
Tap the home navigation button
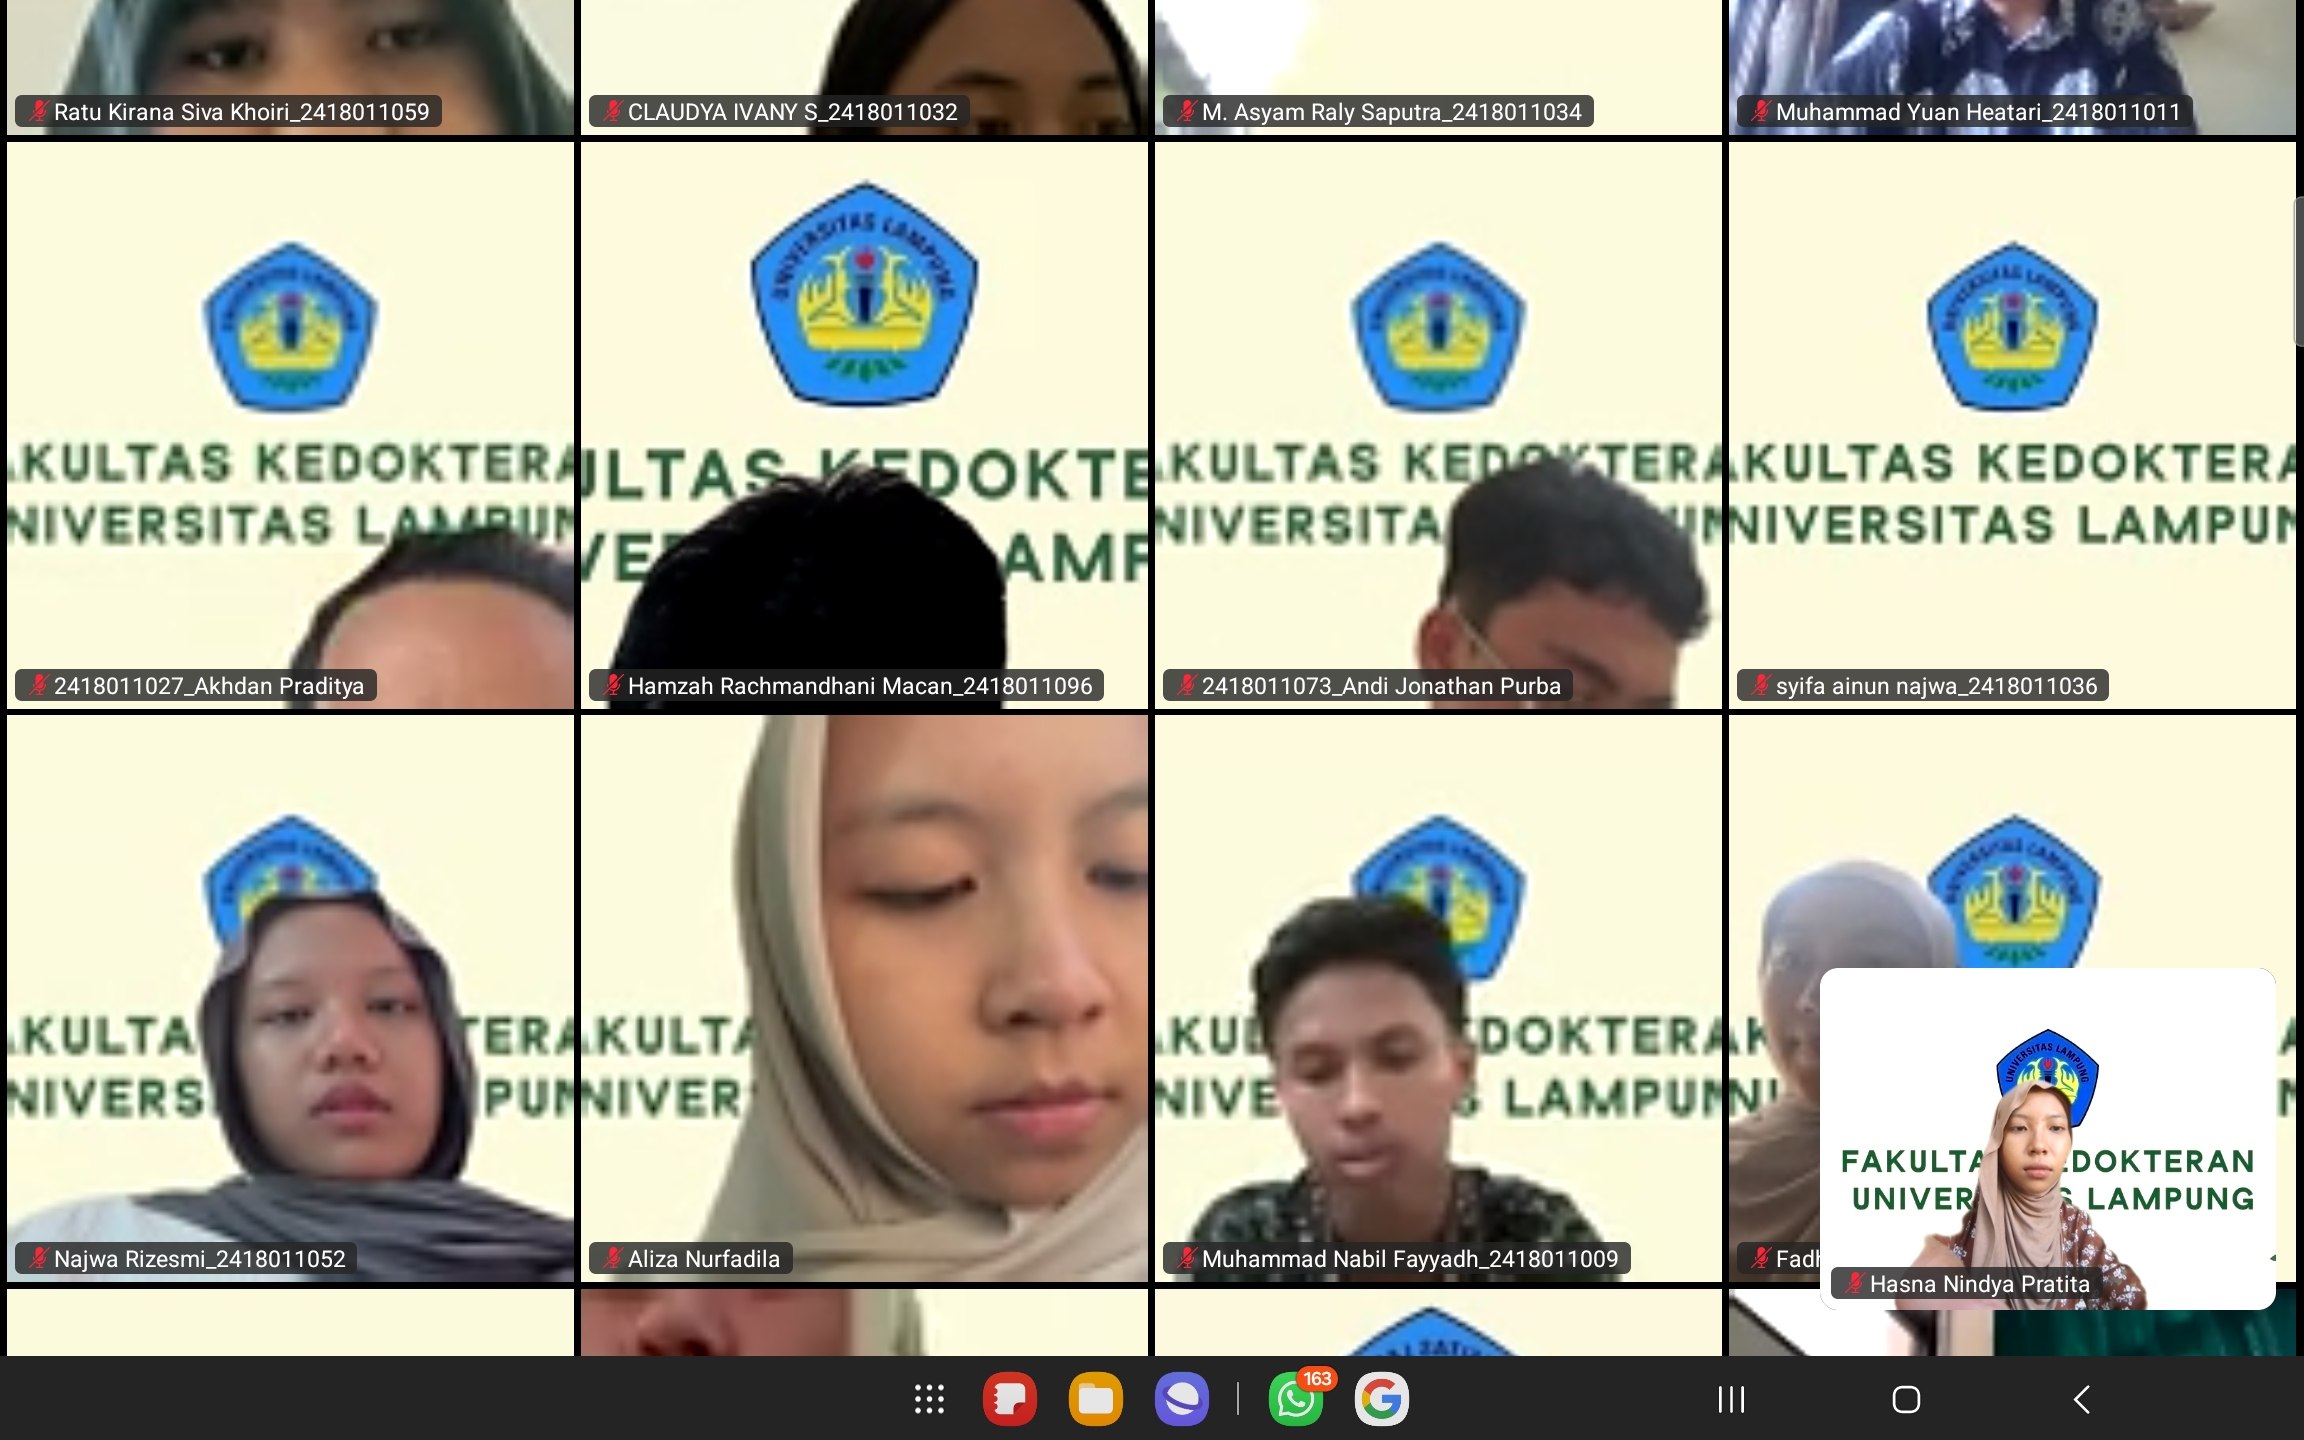click(1906, 1399)
